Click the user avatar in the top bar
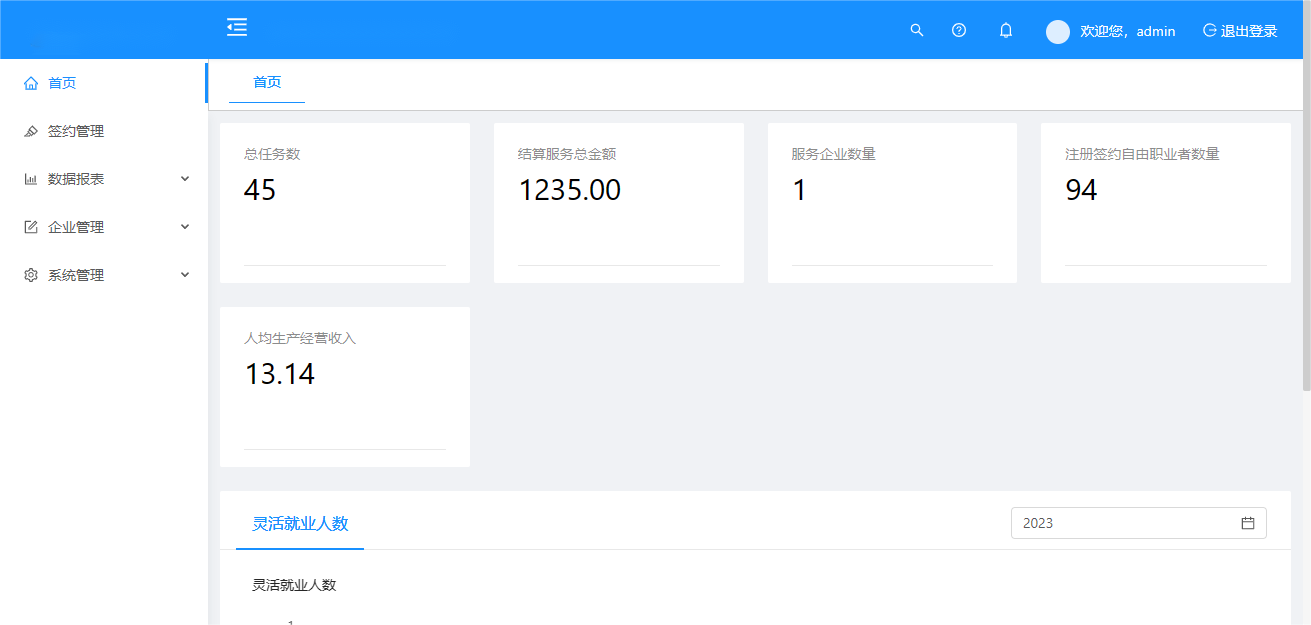 (1057, 31)
